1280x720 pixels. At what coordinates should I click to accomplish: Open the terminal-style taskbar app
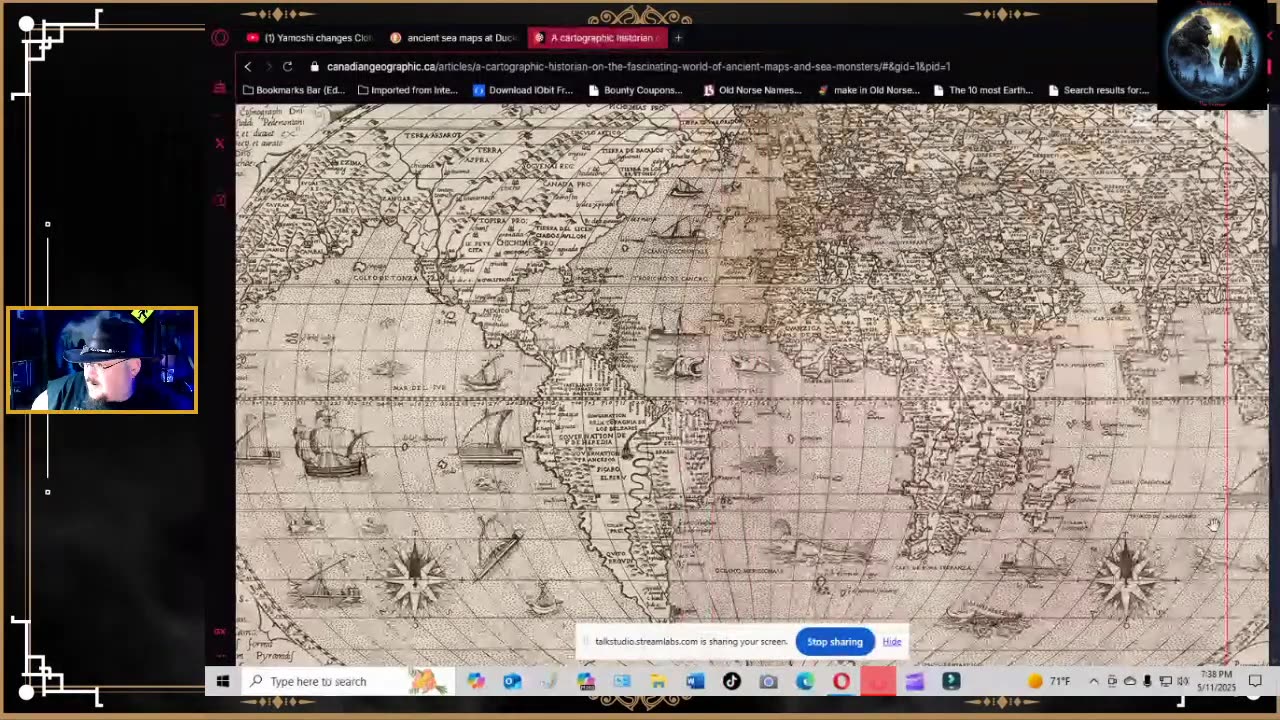(951, 682)
